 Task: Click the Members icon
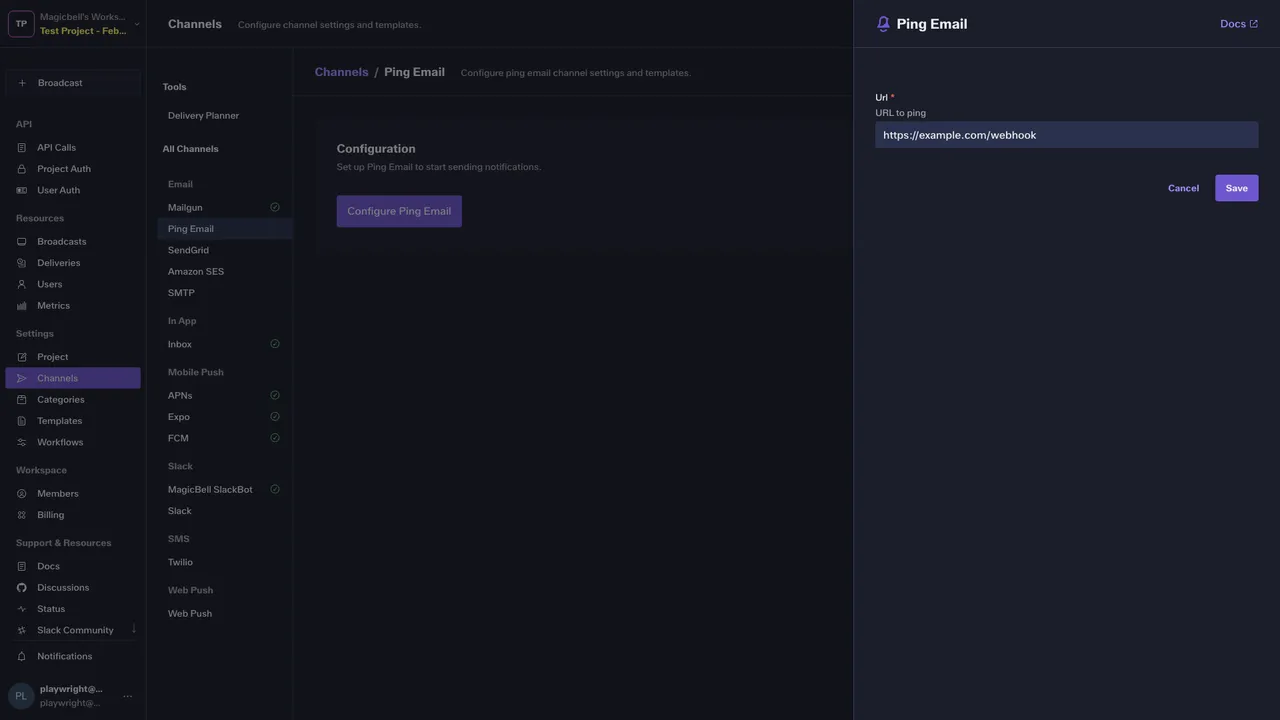[22, 494]
